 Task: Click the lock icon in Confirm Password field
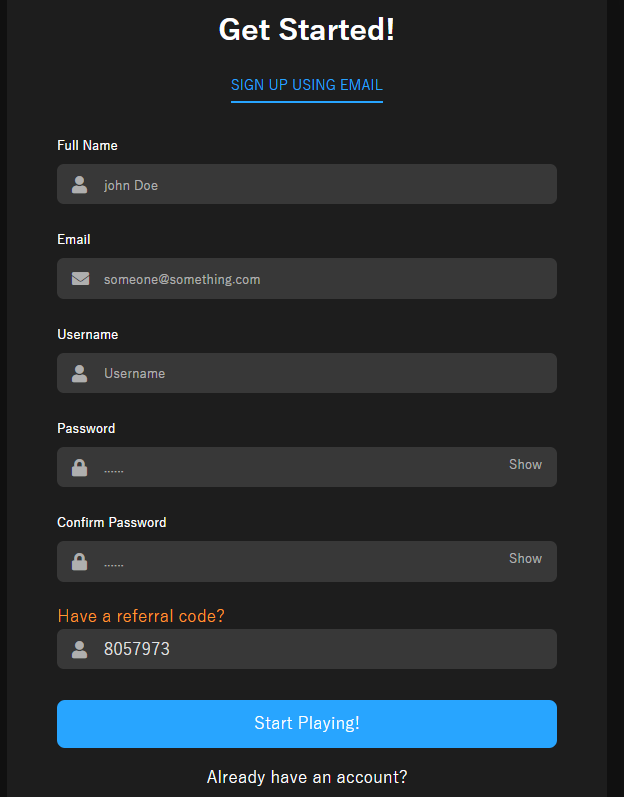(79, 561)
